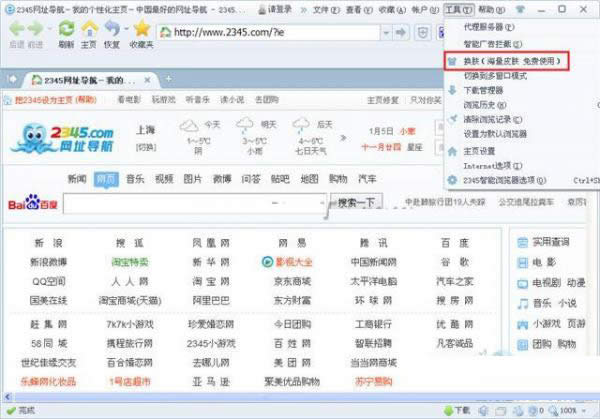Viewport: 600px width, 419px height.
Task: Click the zoom magnifier icon in status bar
Action: click(553, 411)
